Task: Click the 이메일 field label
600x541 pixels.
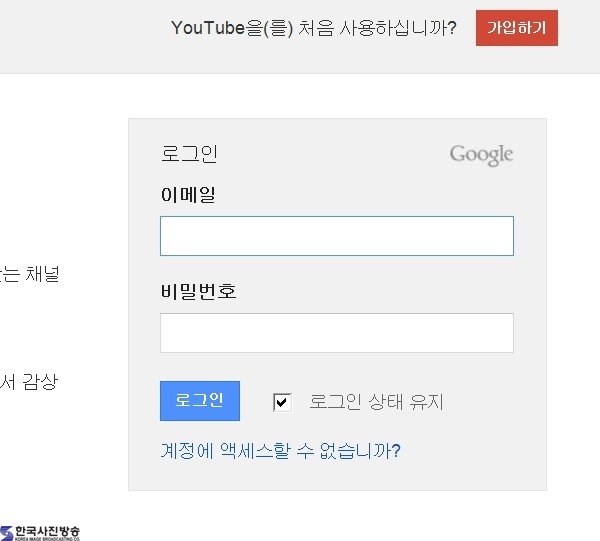Action: click(188, 195)
